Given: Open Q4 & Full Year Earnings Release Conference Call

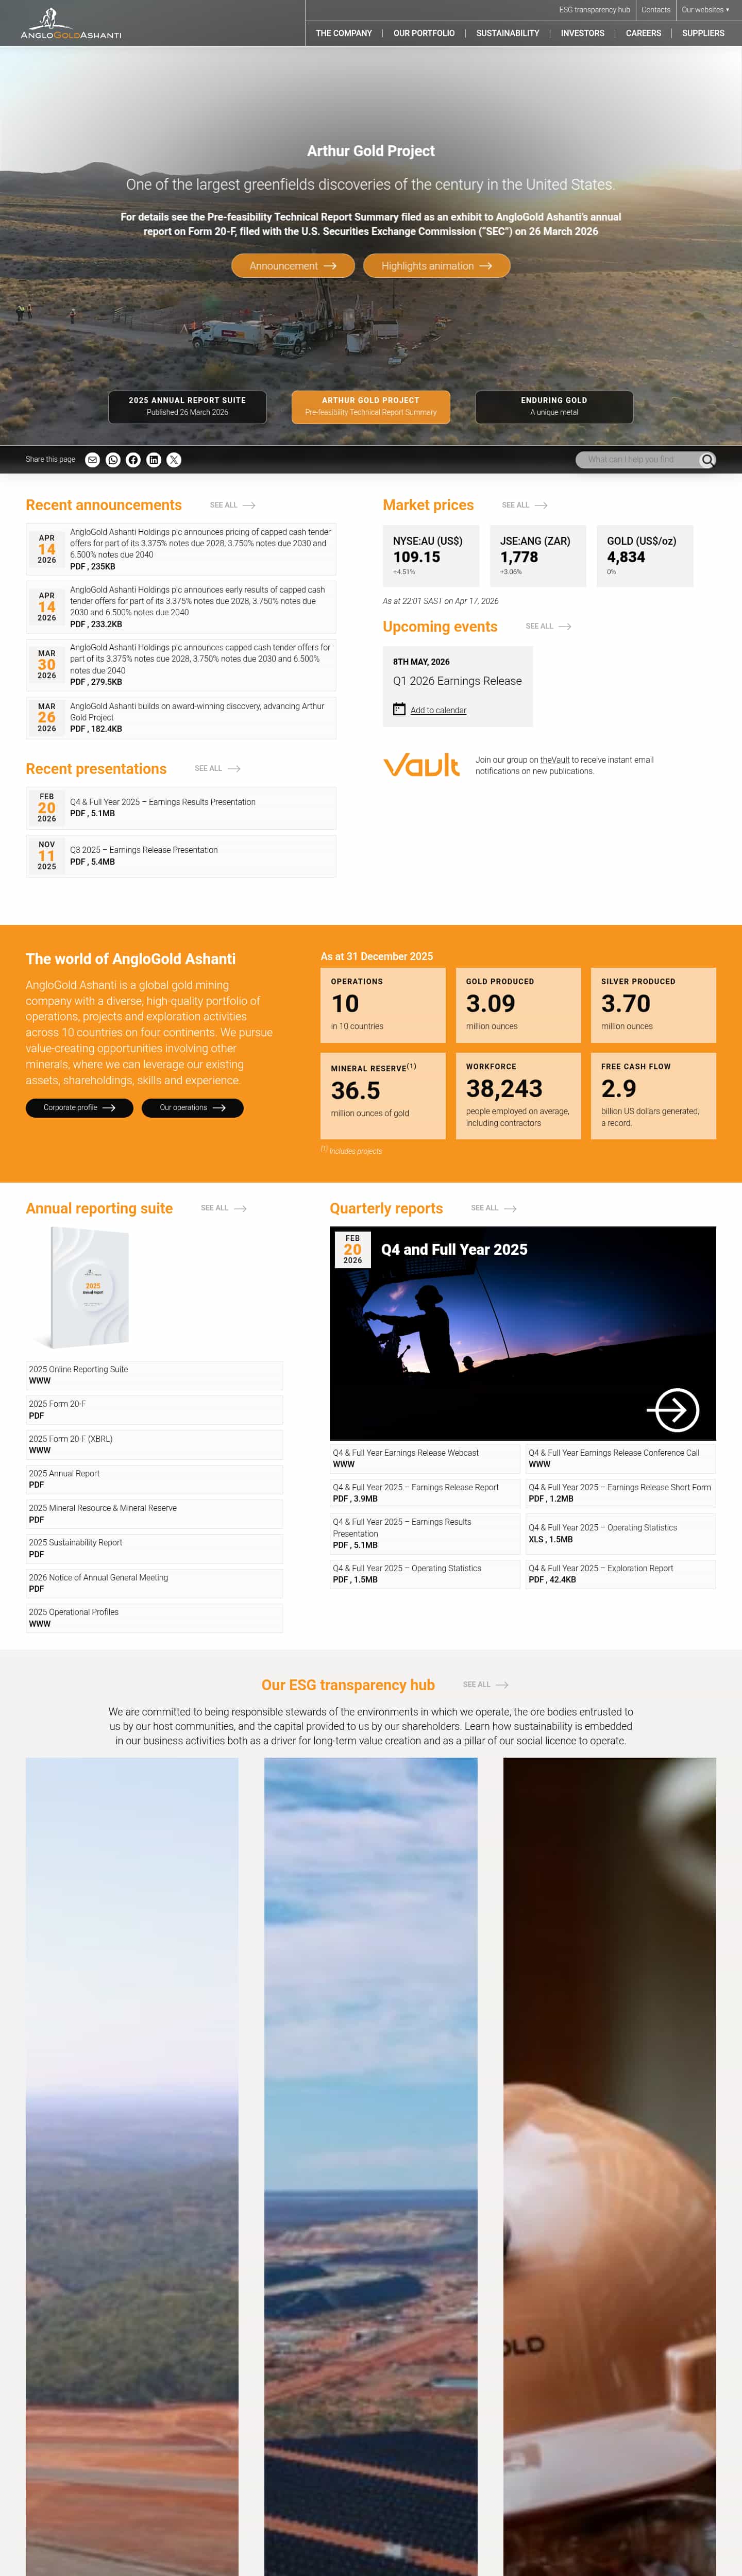Looking at the screenshot, I should coord(621,1459).
